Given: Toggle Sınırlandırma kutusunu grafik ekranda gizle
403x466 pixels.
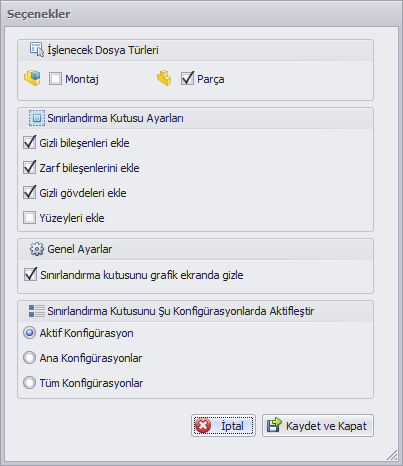Looking at the screenshot, I should pyautogui.click(x=30, y=274).
